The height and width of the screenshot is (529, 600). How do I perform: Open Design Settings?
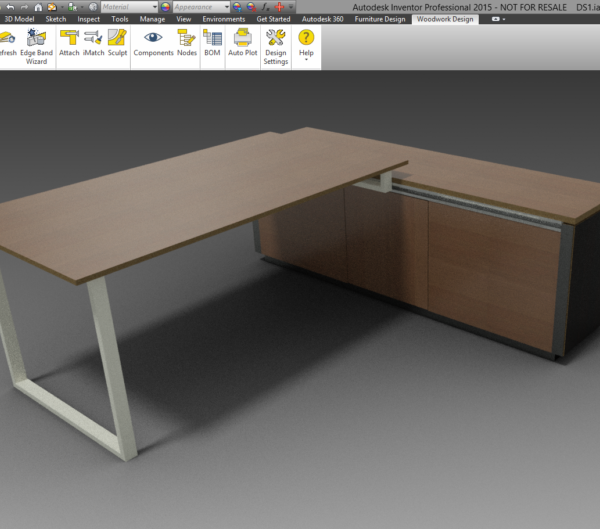(276, 45)
